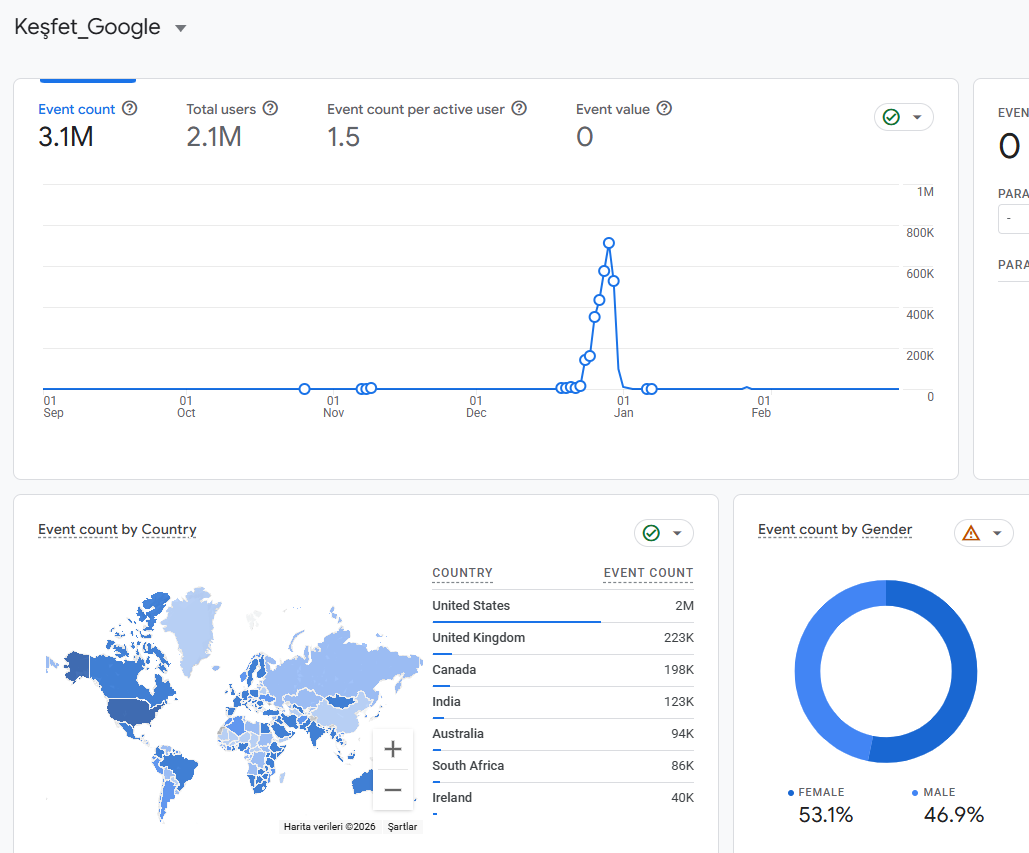Open dropdown arrow next to Gender warning

click(998, 533)
